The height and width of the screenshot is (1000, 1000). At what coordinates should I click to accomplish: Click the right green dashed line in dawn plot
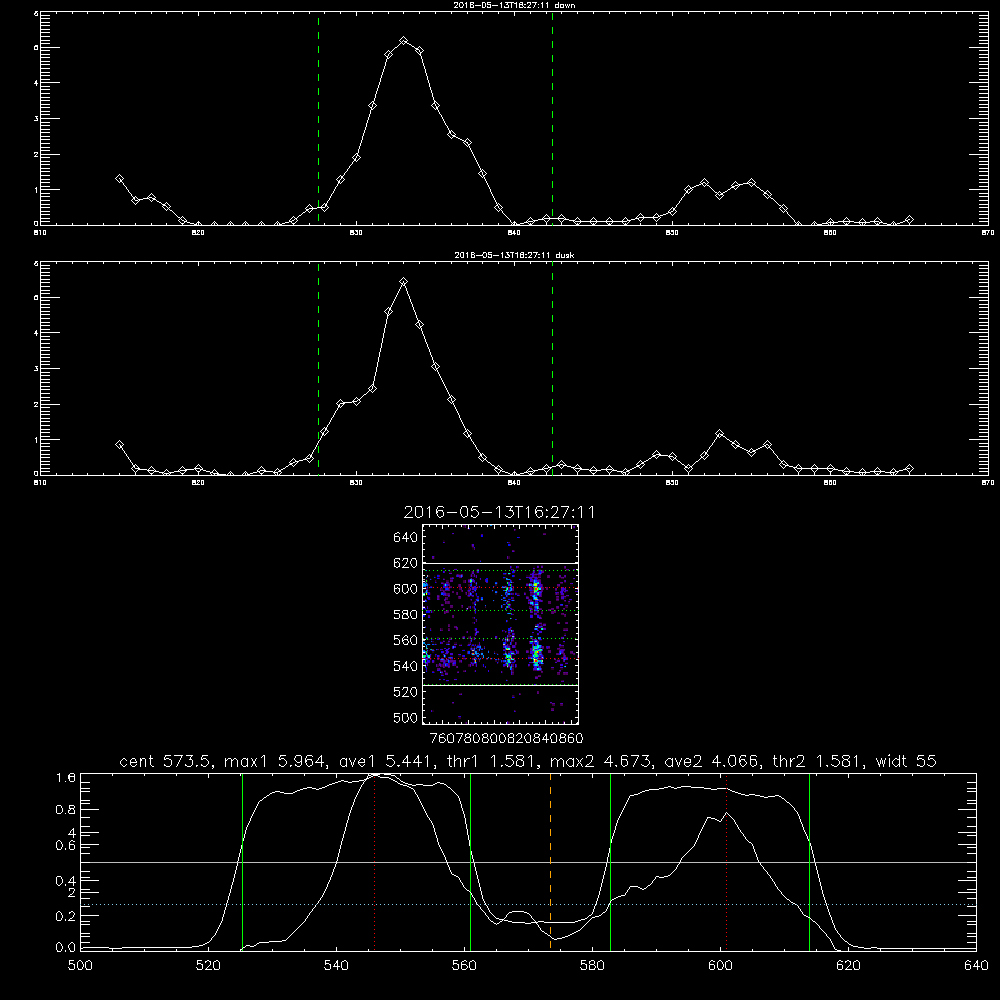point(552,118)
